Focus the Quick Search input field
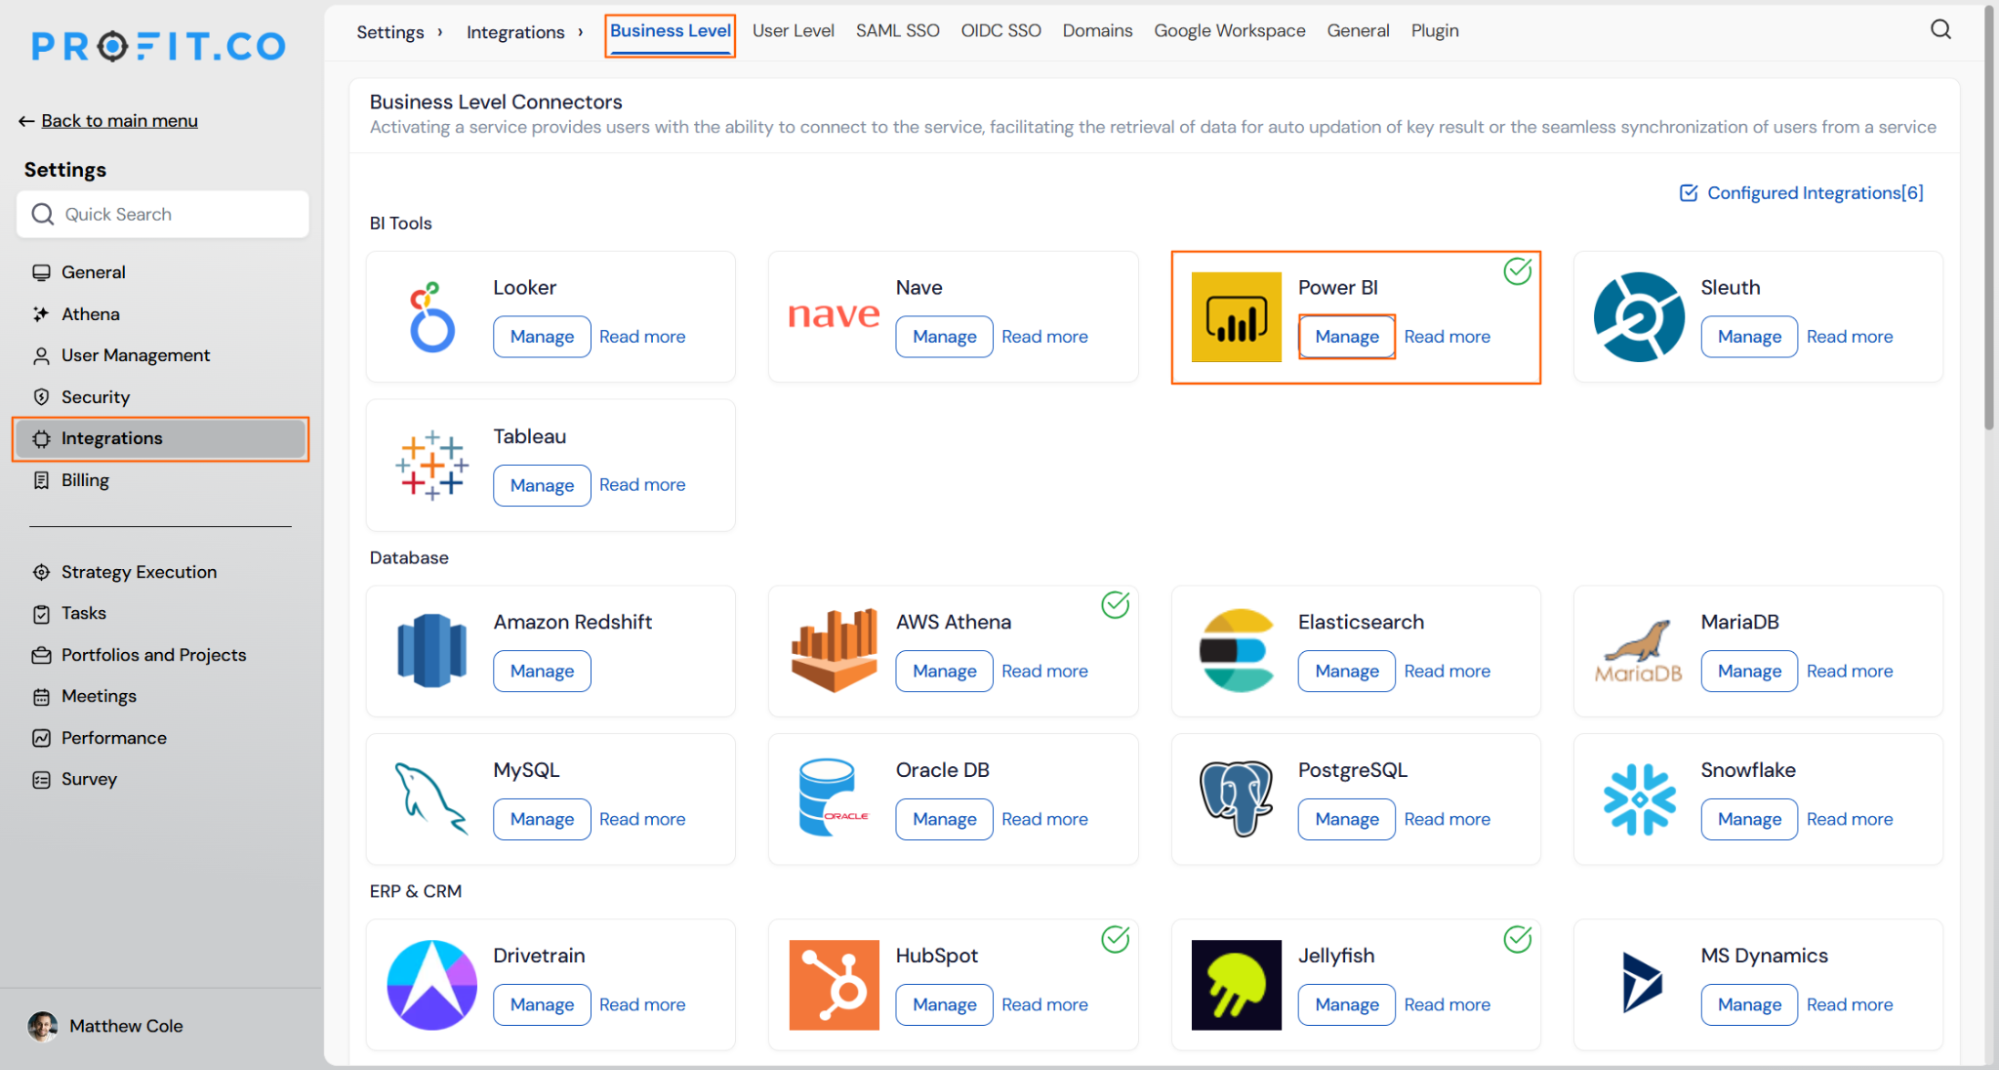 click(163, 214)
